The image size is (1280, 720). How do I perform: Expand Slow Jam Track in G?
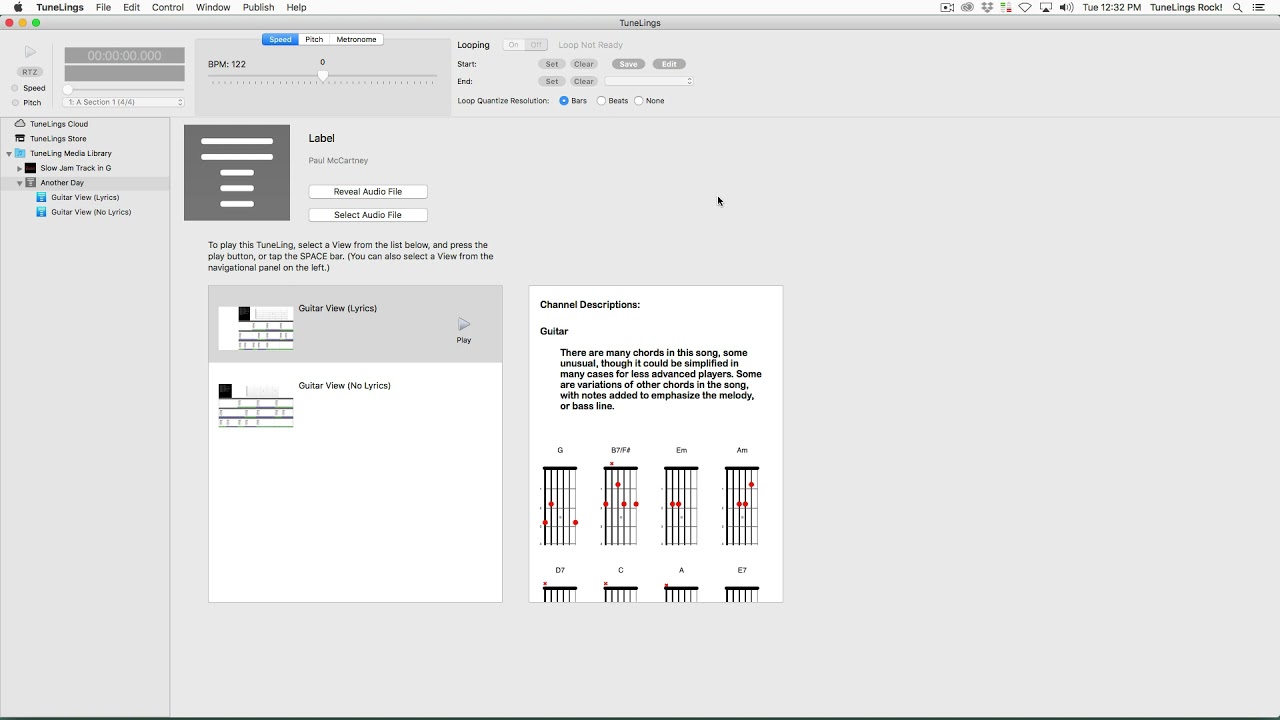19,168
